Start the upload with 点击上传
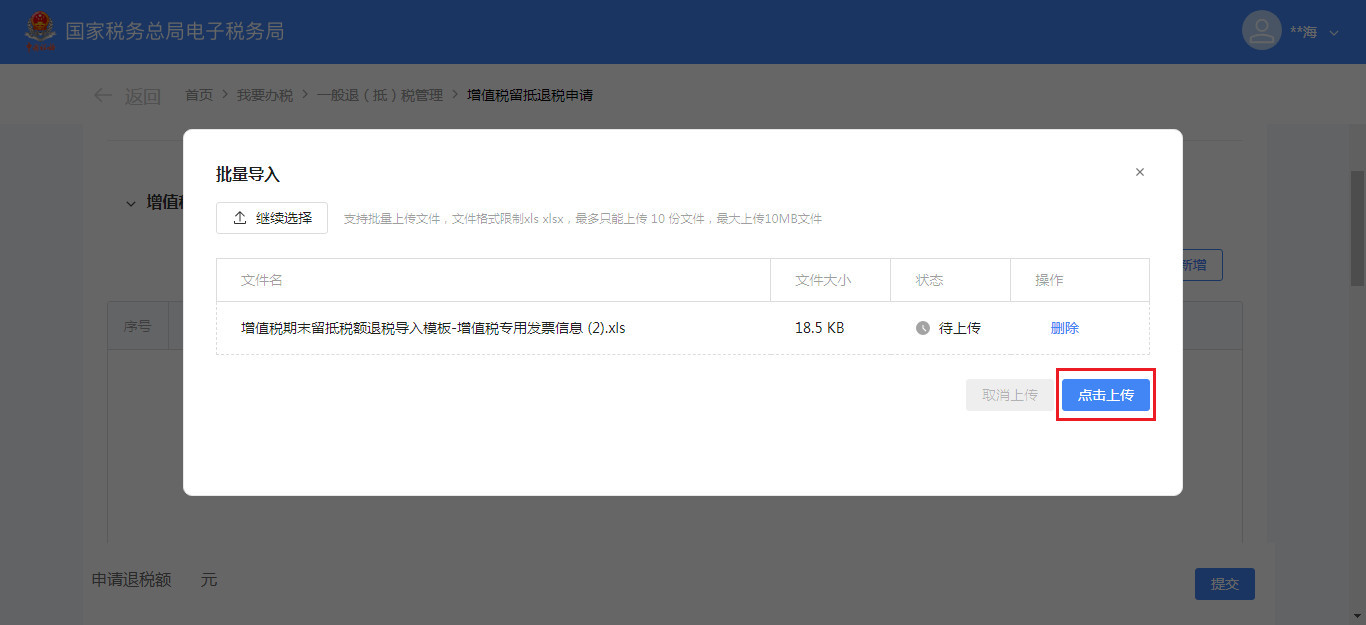Viewport: 1366px width, 625px height. (1105, 395)
